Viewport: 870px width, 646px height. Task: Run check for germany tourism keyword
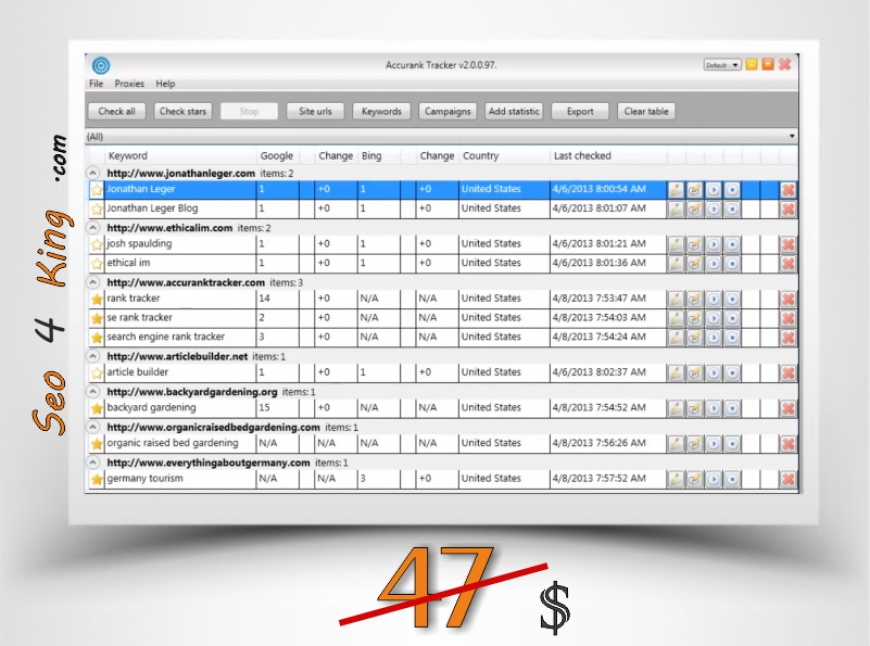pos(714,479)
